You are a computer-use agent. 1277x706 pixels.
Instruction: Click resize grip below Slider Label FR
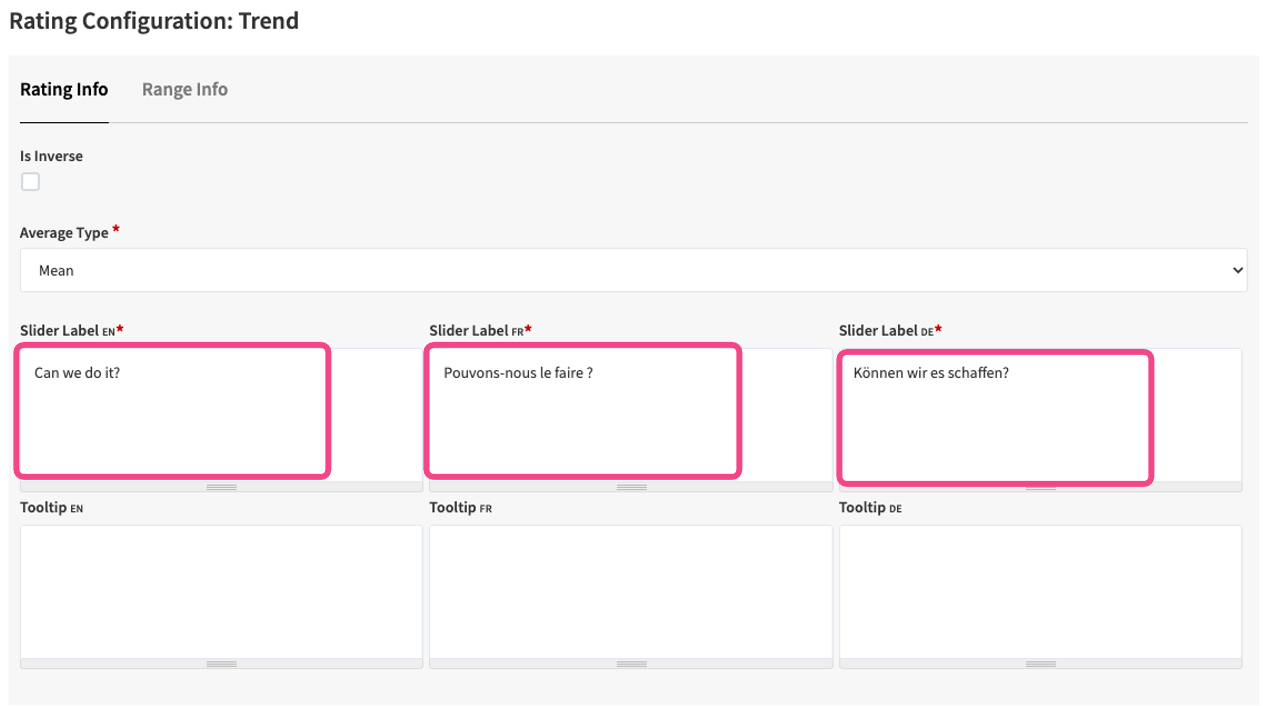[631, 487]
